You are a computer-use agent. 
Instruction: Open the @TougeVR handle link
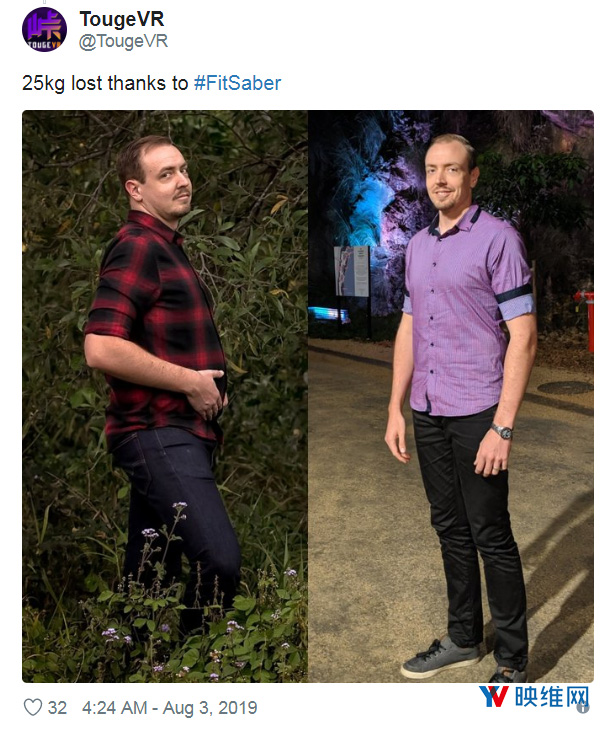pyautogui.click(x=123, y=41)
